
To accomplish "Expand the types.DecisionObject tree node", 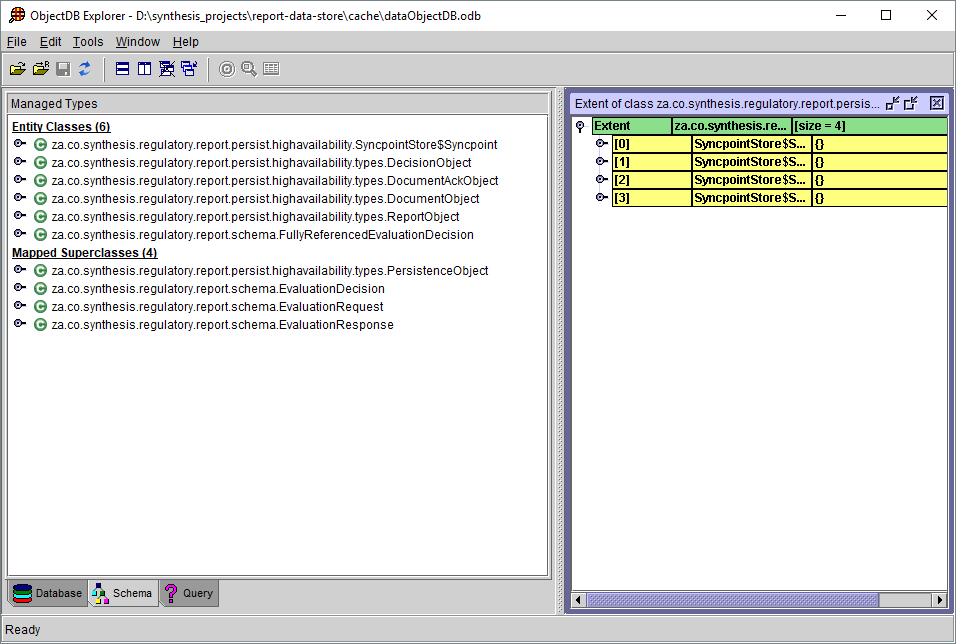I will tap(20, 162).
